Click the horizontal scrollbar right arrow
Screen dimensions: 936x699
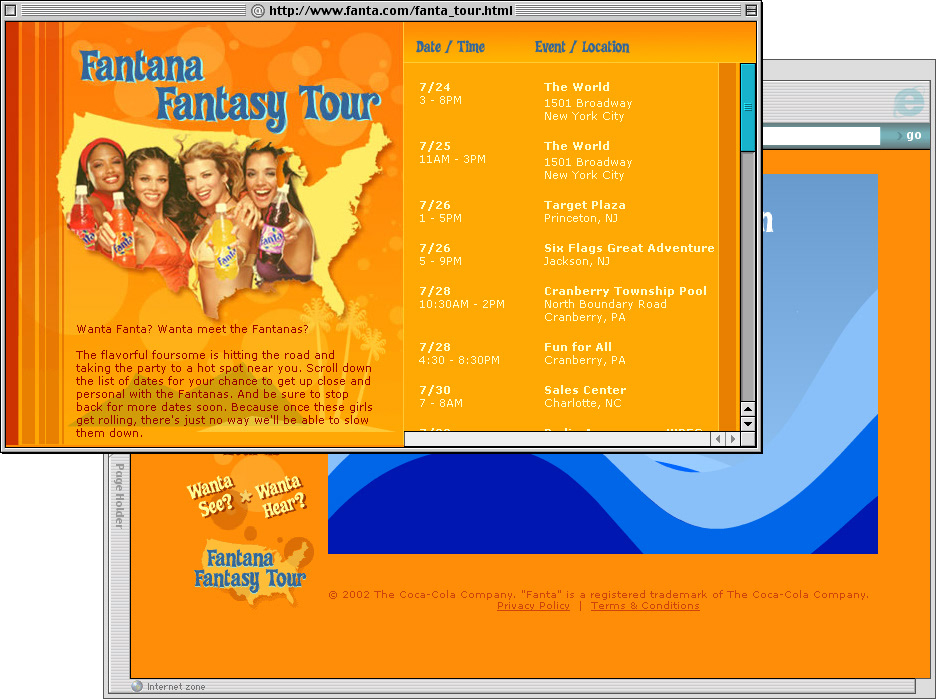click(732, 439)
